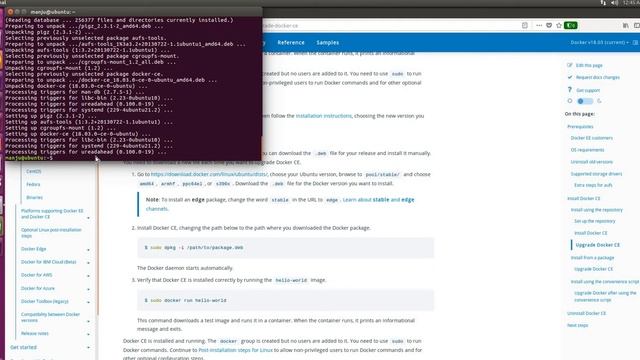Open the Reference tab in docs navbar
The width and height of the screenshot is (640, 360).
(291, 42)
